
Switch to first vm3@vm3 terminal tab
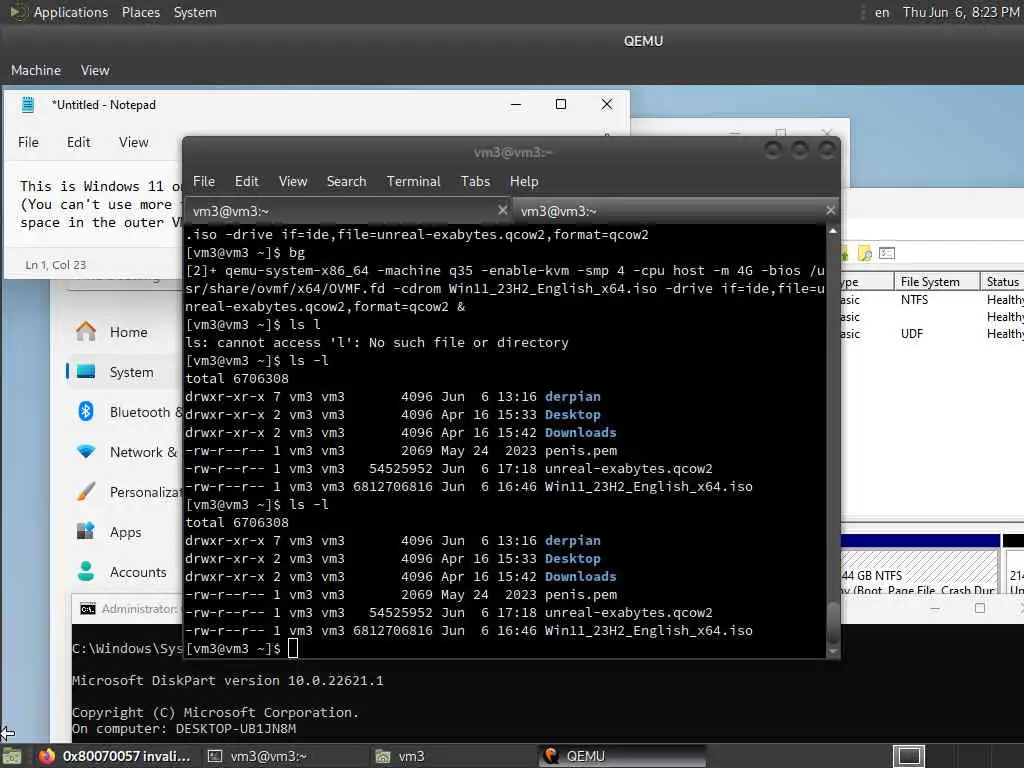coord(349,211)
